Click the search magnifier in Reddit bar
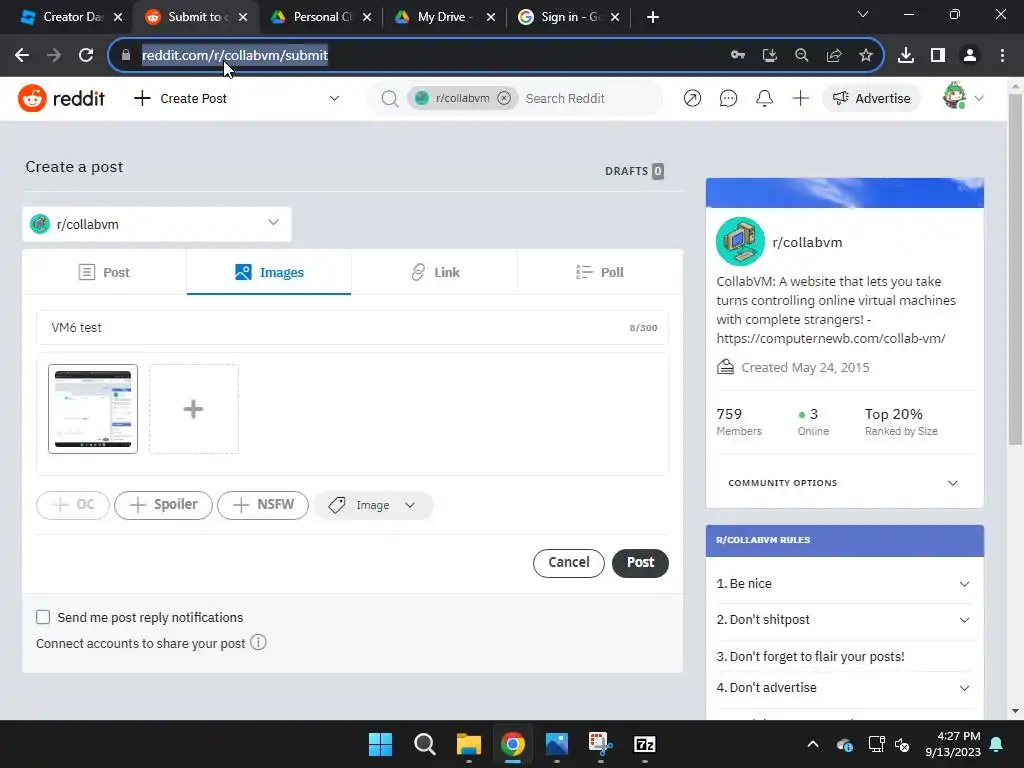 point(390,99)
